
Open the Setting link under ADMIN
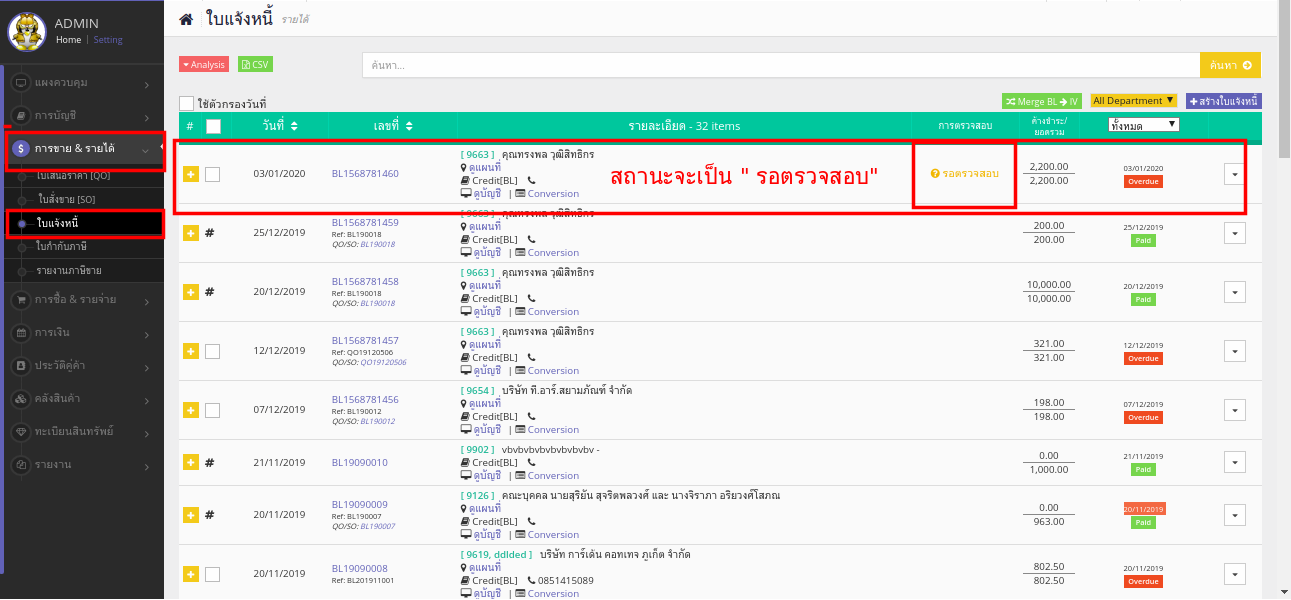(x=108, y=40)
